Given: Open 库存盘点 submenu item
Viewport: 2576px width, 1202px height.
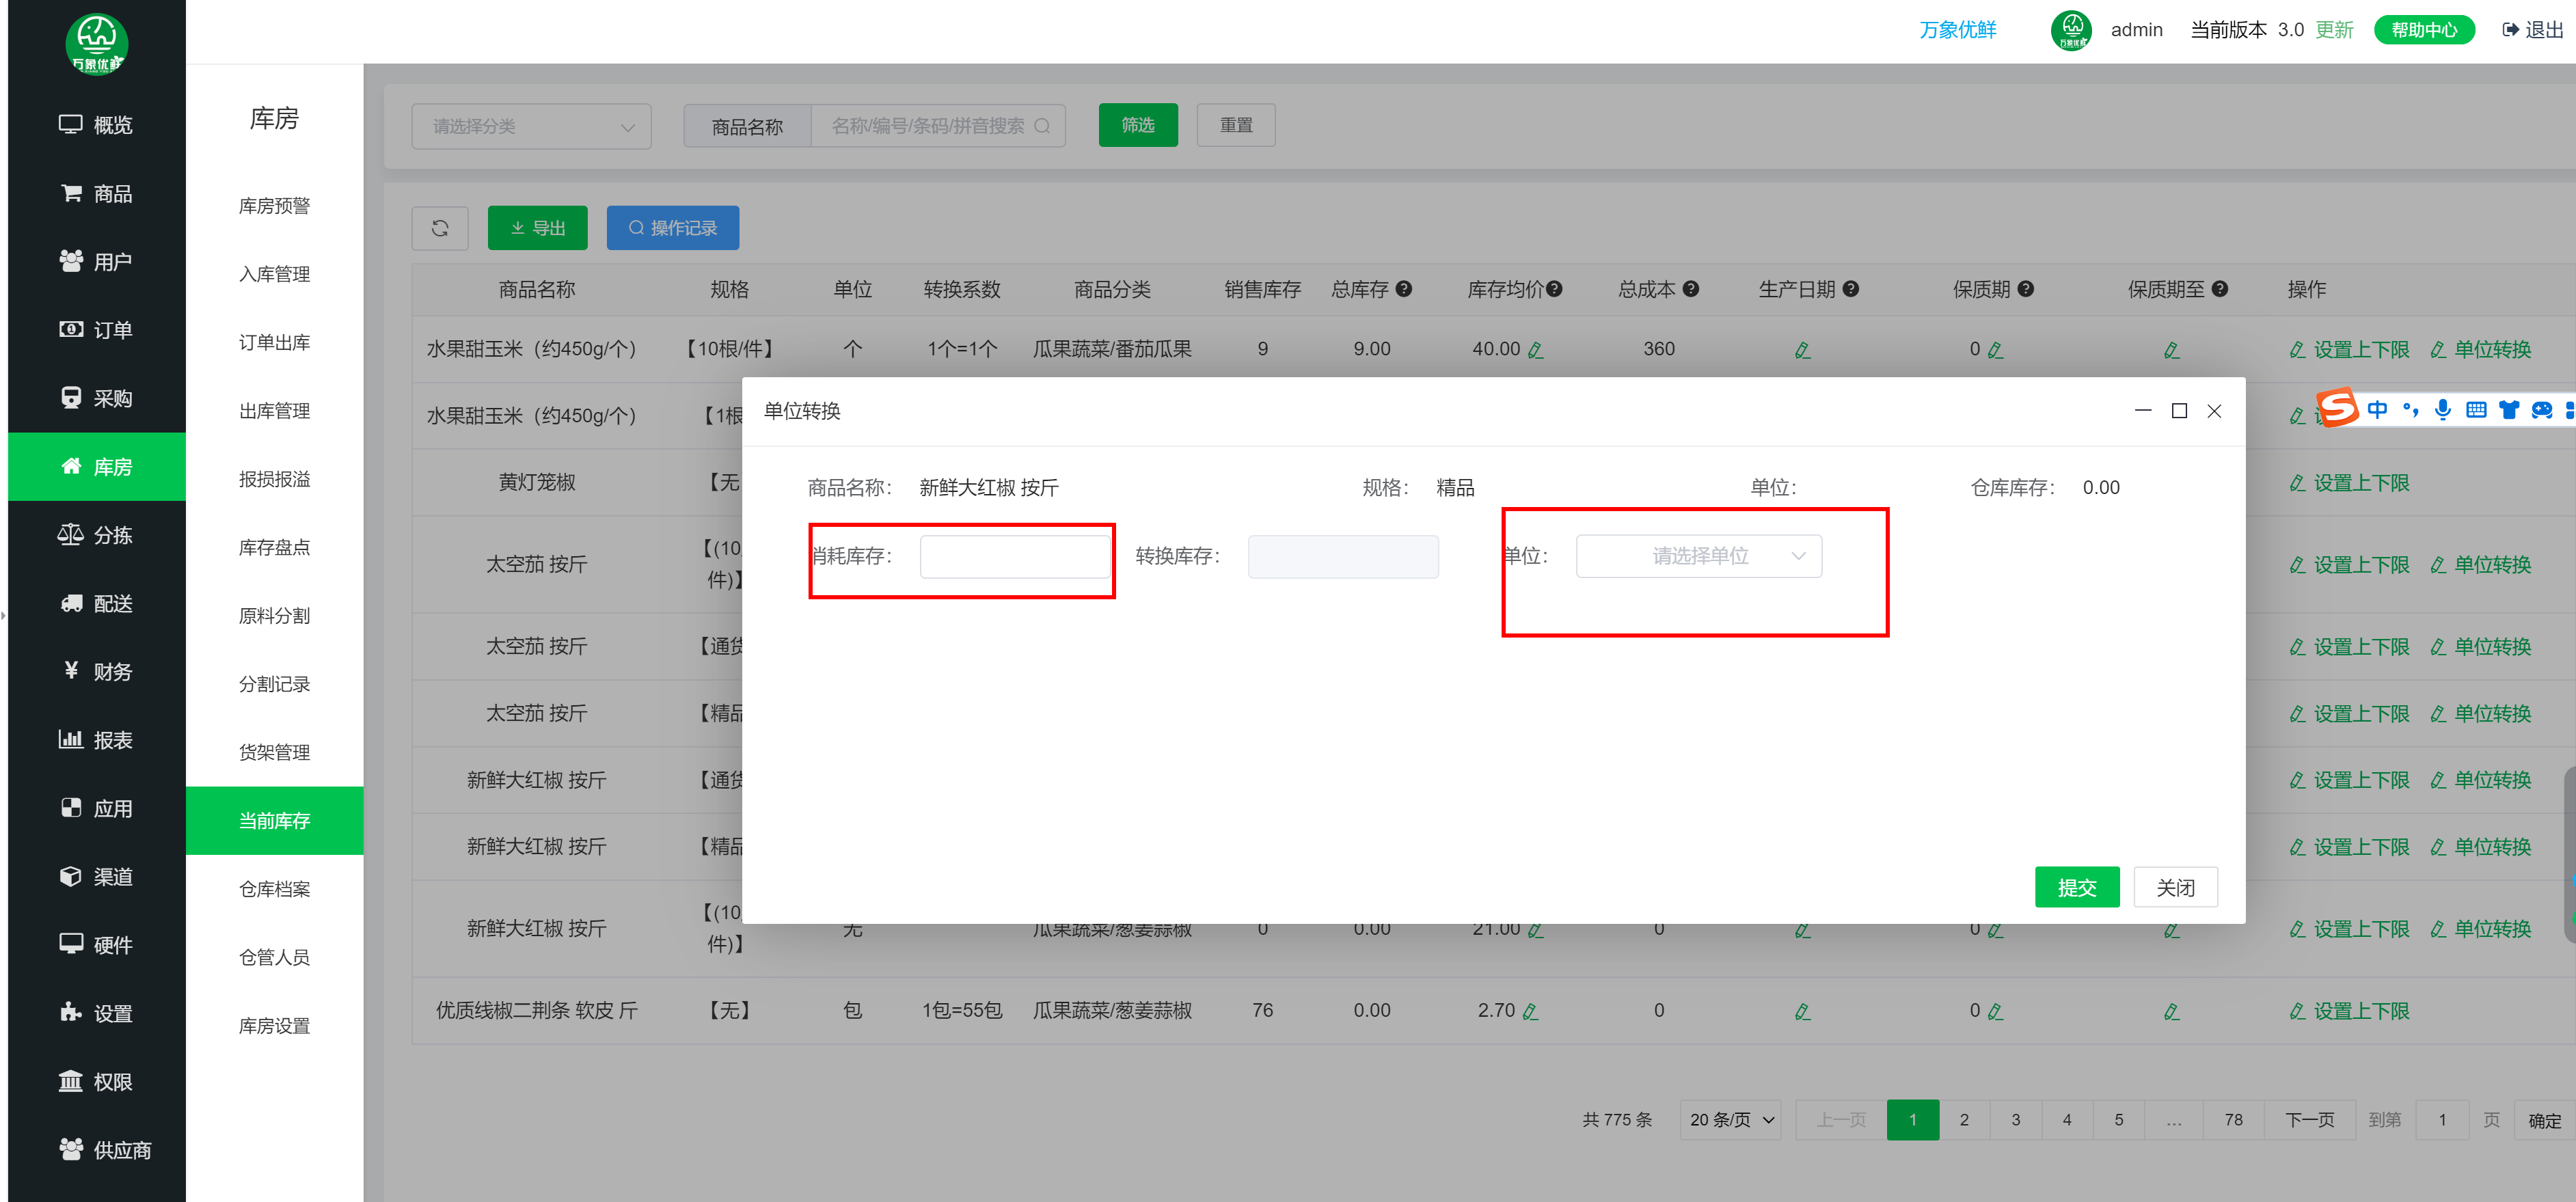Looking at the screenshot, I should 274,547.
